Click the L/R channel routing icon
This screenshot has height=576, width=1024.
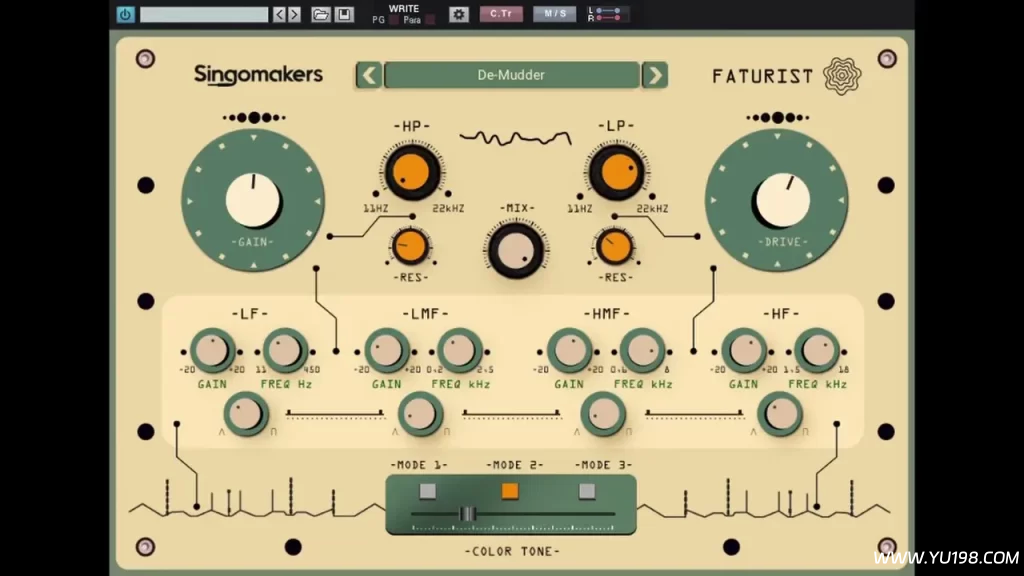coord(607,14)
